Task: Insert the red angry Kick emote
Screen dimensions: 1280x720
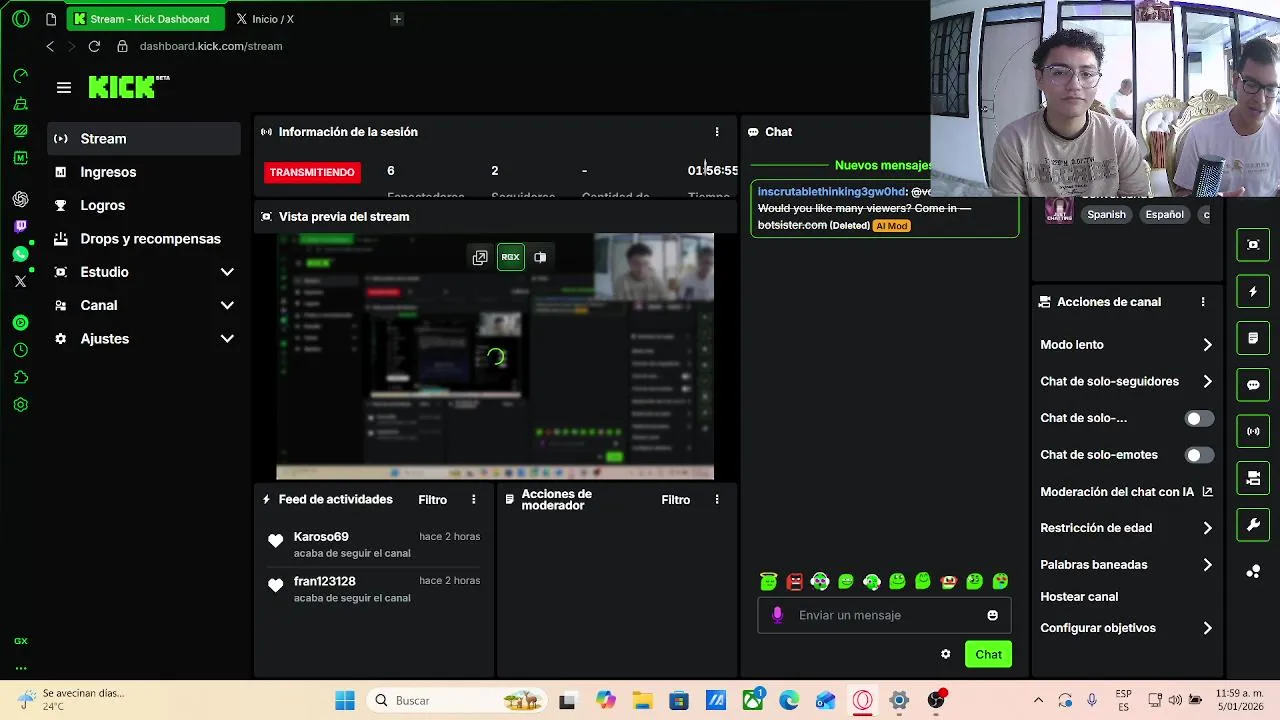Action: [794, 581]
